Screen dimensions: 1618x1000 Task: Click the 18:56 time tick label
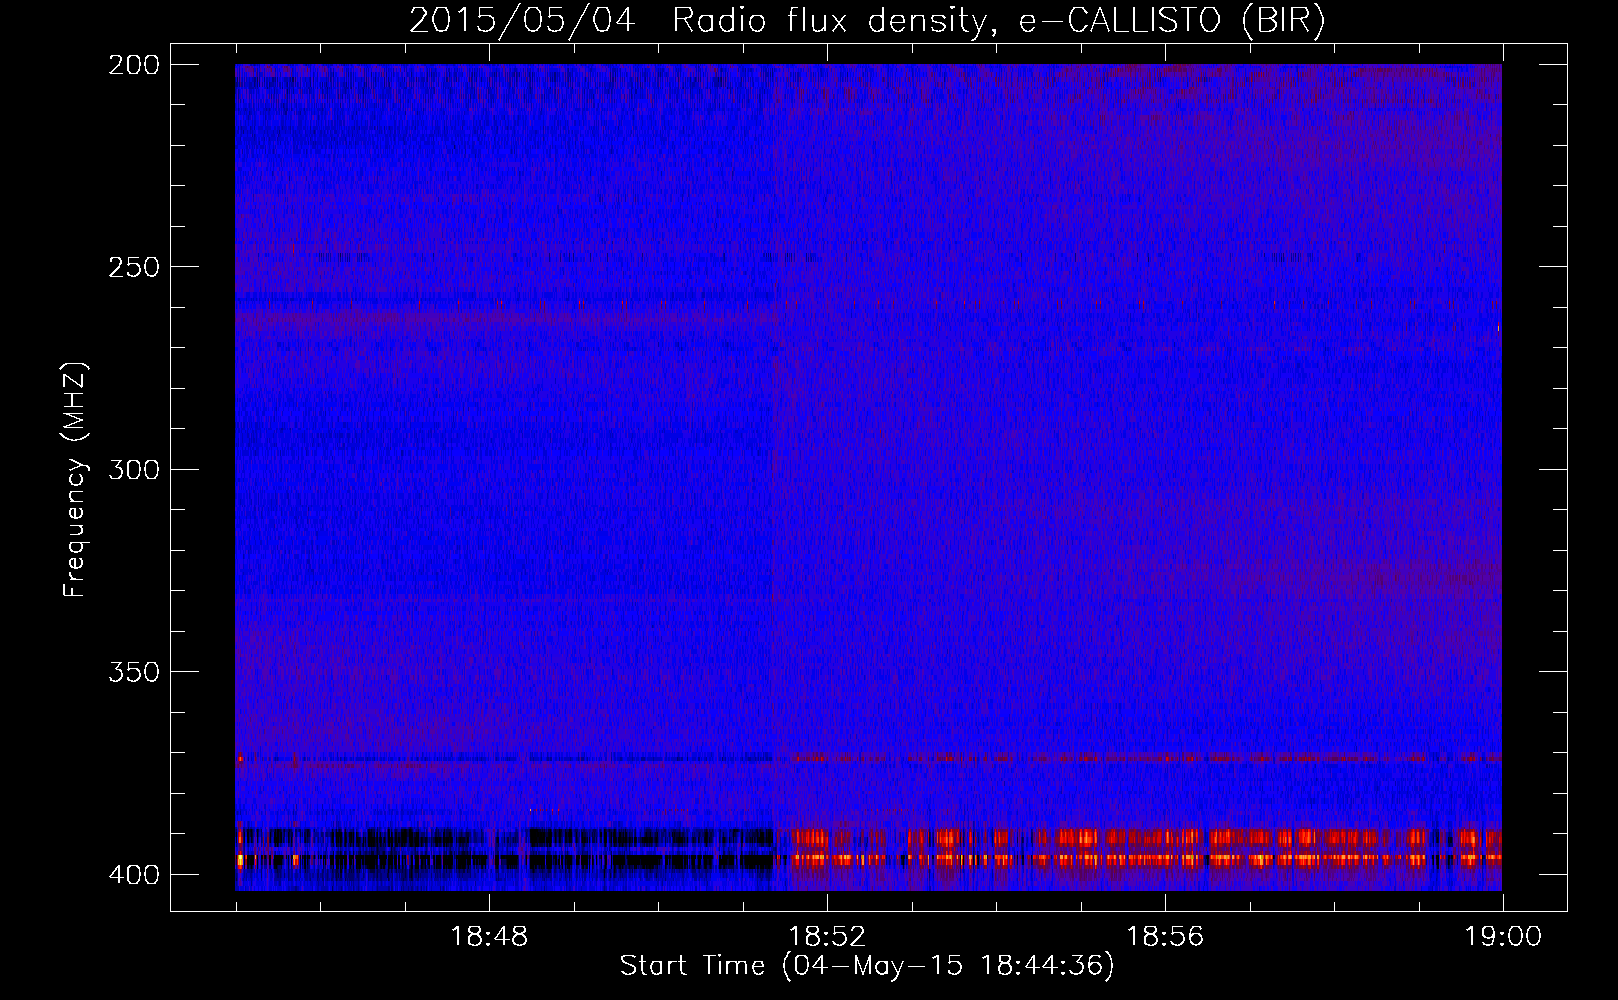point(1165,937)
